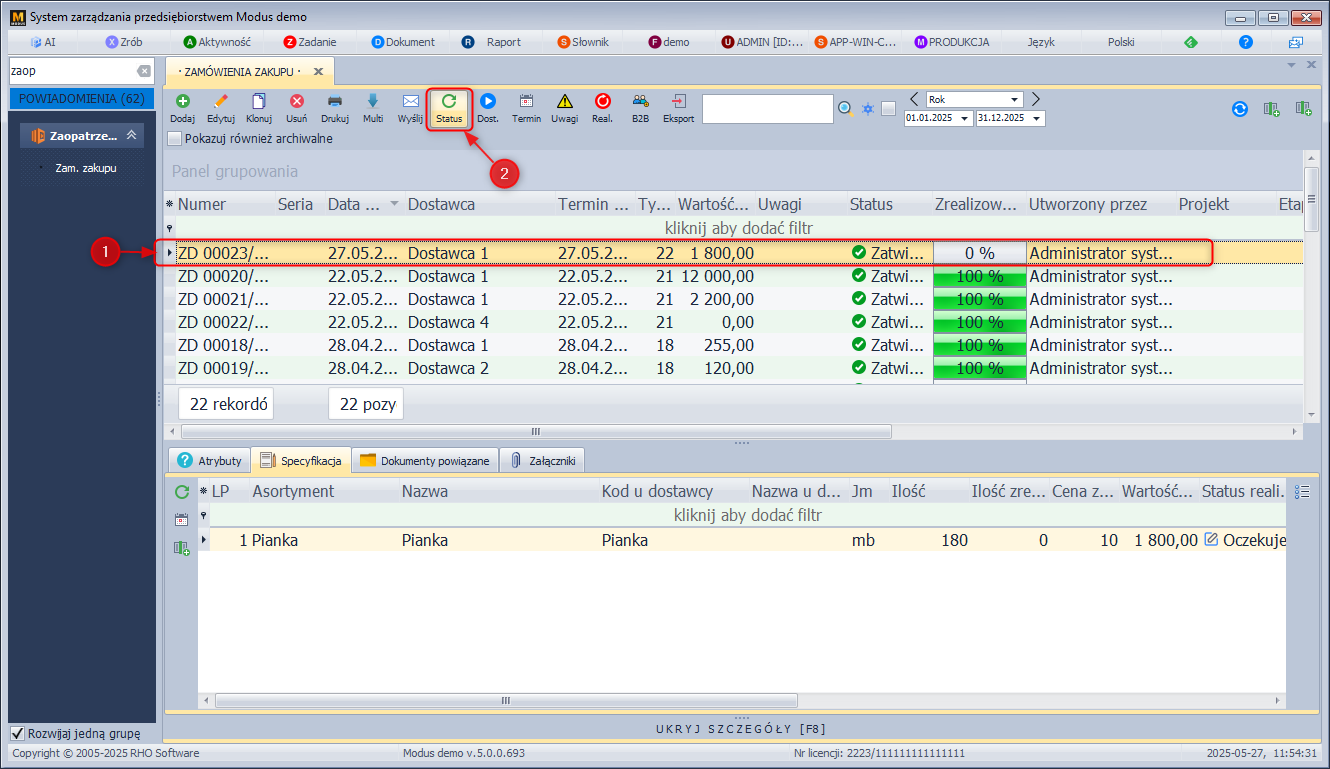Open the Załączniki tab

point(542,461)
